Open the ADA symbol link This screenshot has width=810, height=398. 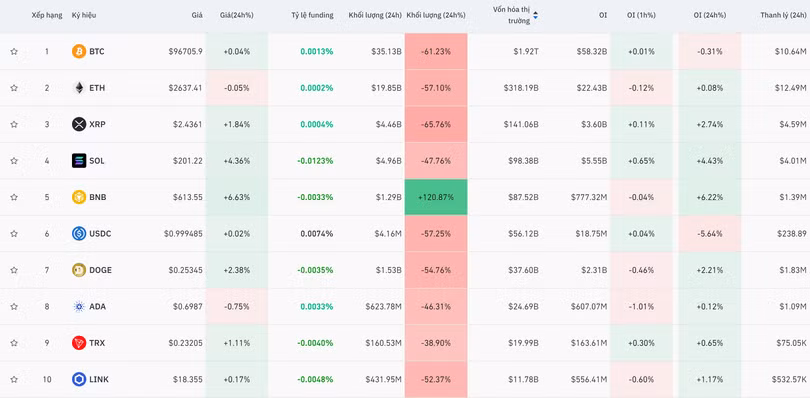click(98, 307)
